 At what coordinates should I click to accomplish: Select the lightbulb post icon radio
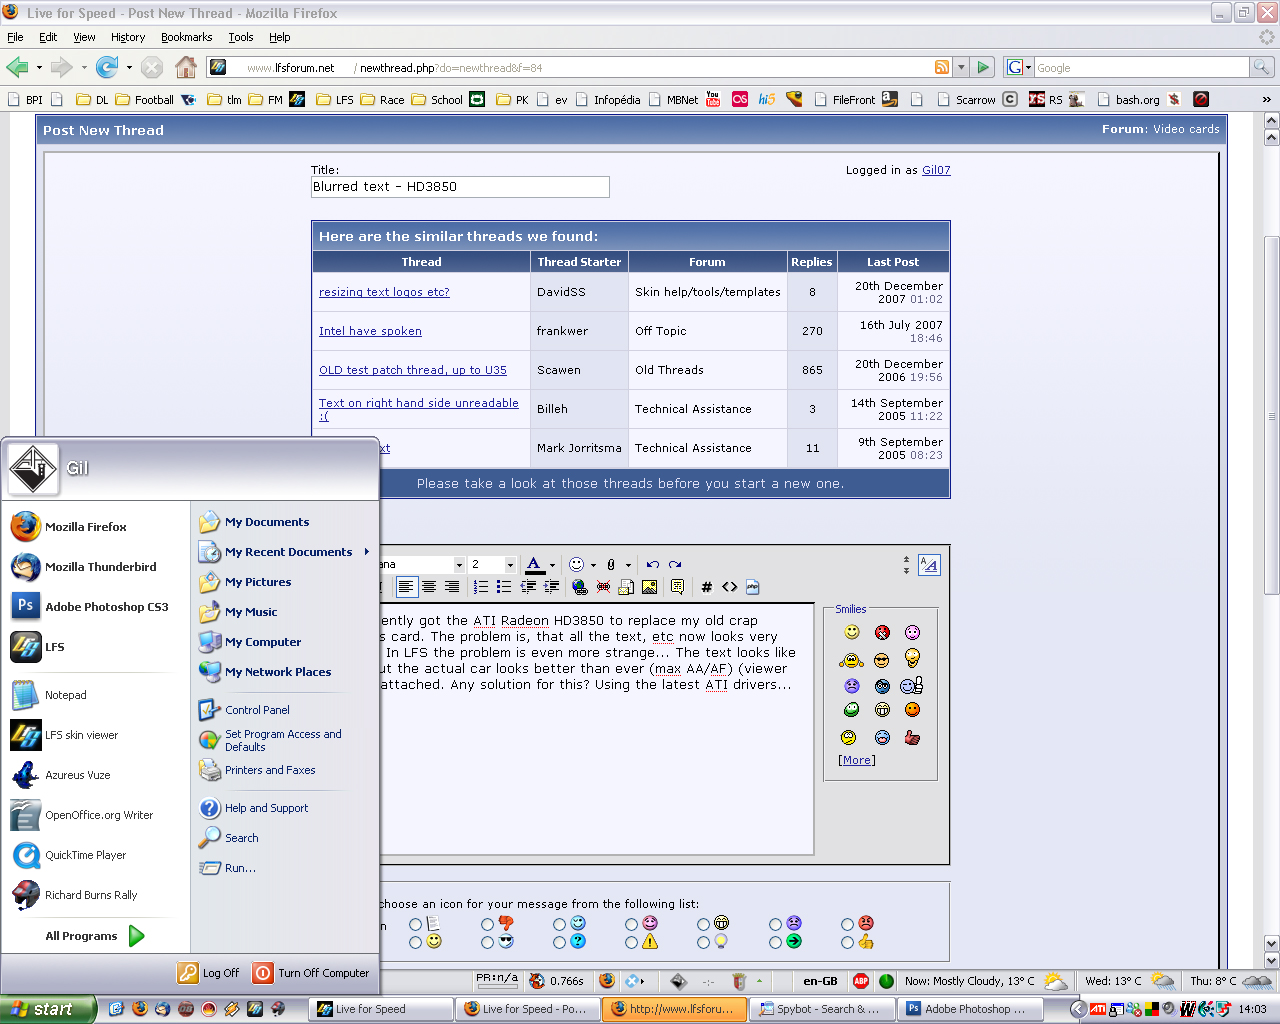(703, 942)
